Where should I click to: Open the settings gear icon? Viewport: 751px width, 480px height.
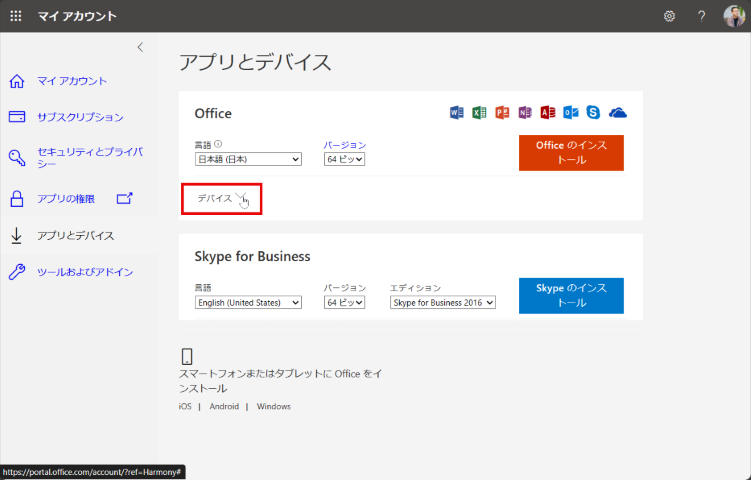pyautogui.click(x=669, y=16)
